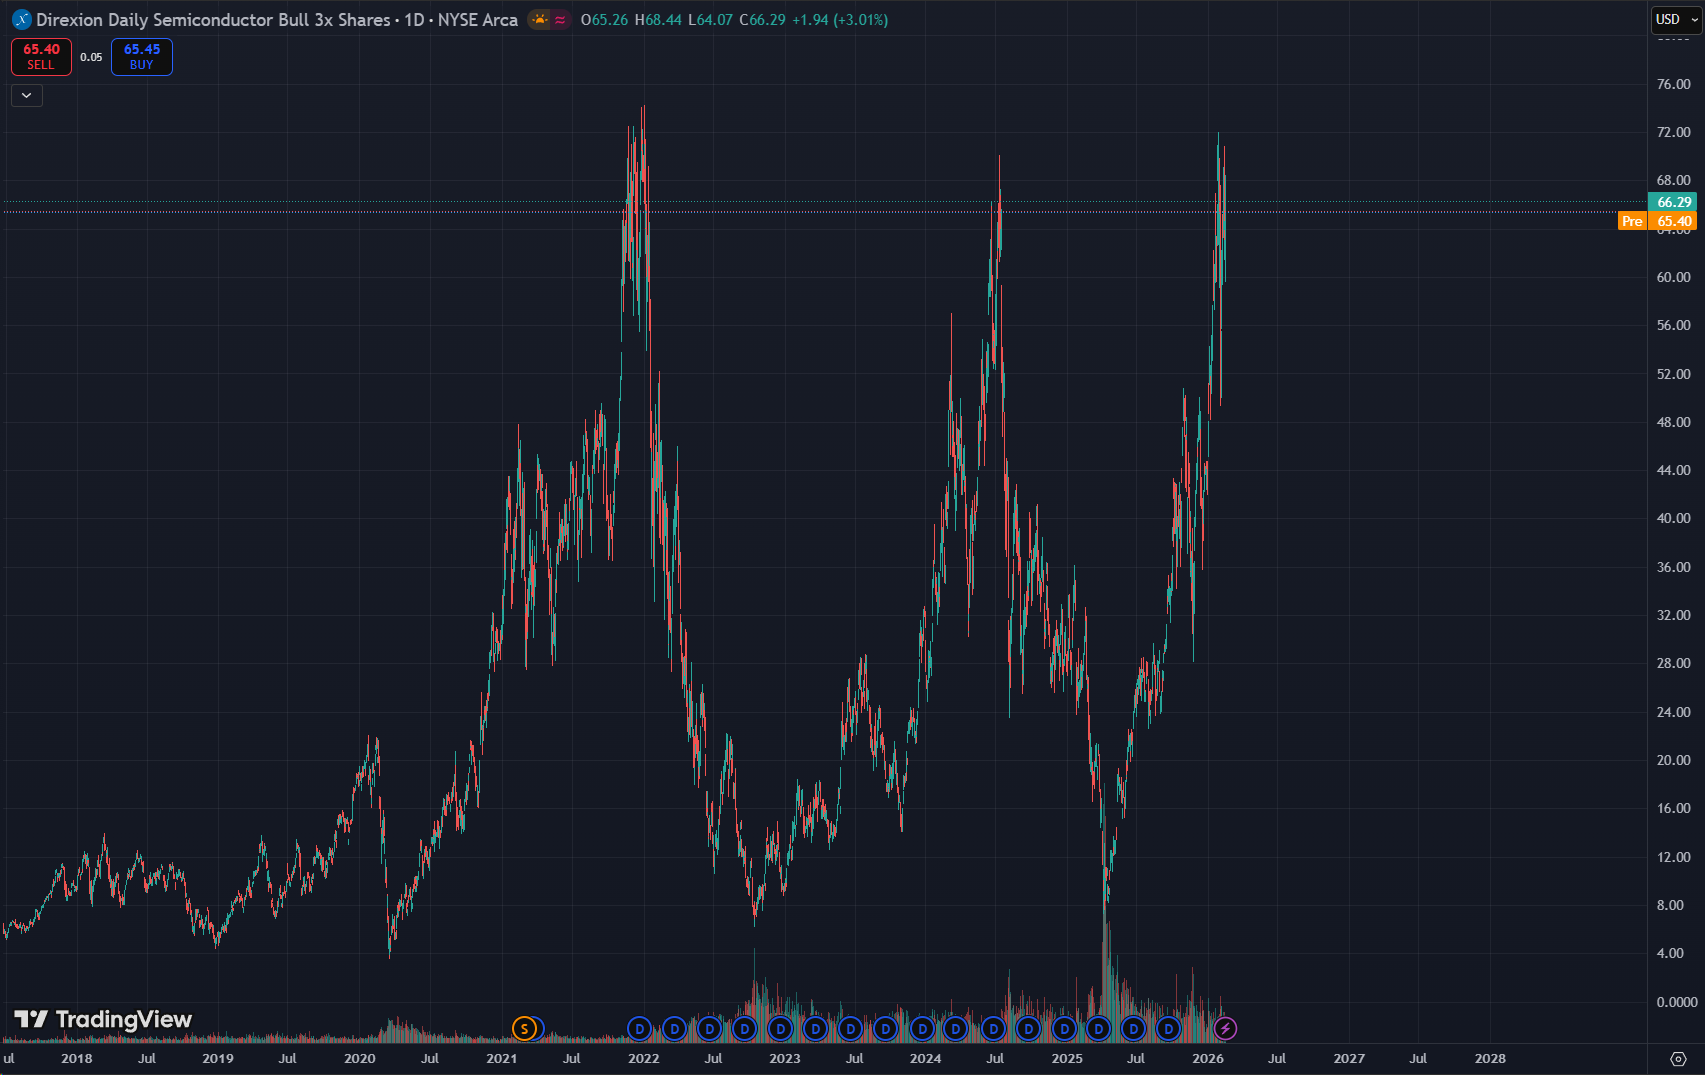The image size is (1705, 1075).
Task: Open dividend marker above the 2023 label
Action: [781, 1028]
